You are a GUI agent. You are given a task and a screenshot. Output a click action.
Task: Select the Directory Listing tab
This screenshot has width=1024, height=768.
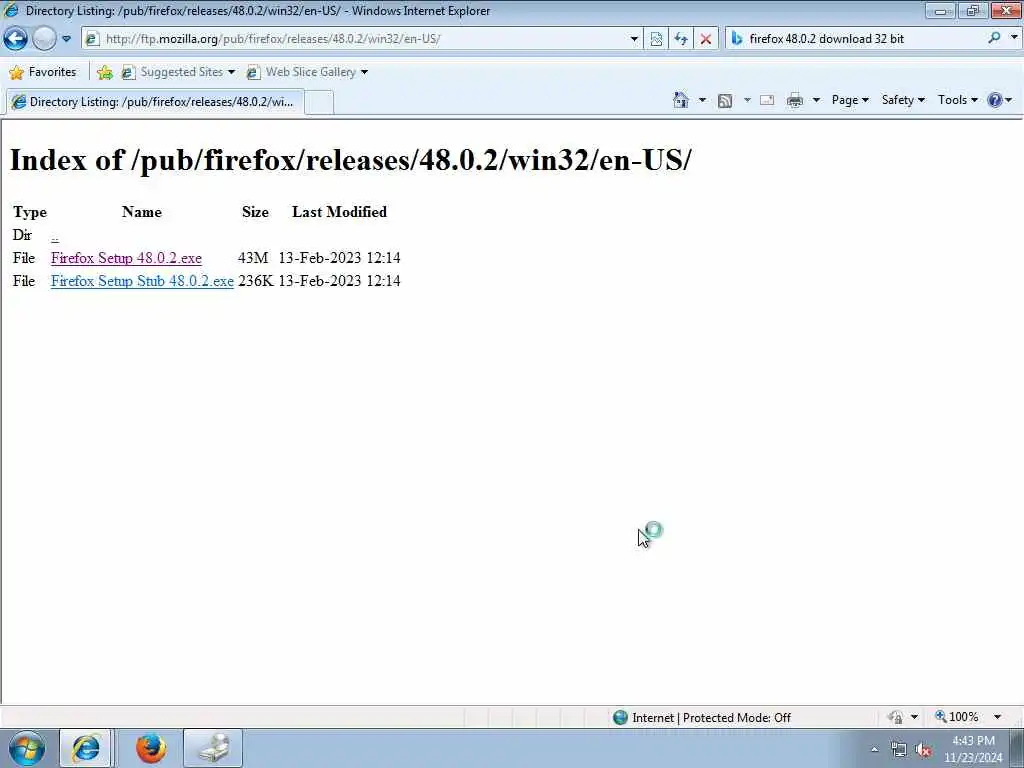point(154,102)
